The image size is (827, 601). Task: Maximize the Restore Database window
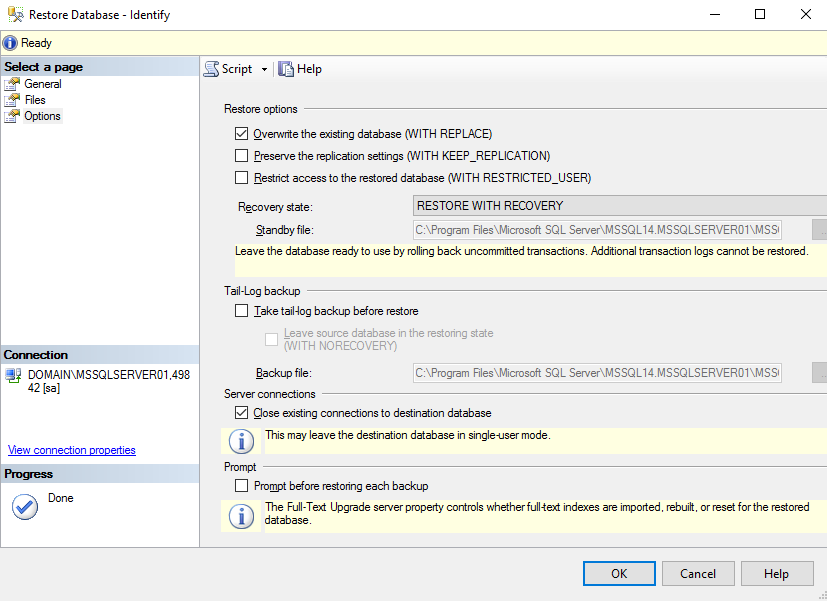coord(760,14)
